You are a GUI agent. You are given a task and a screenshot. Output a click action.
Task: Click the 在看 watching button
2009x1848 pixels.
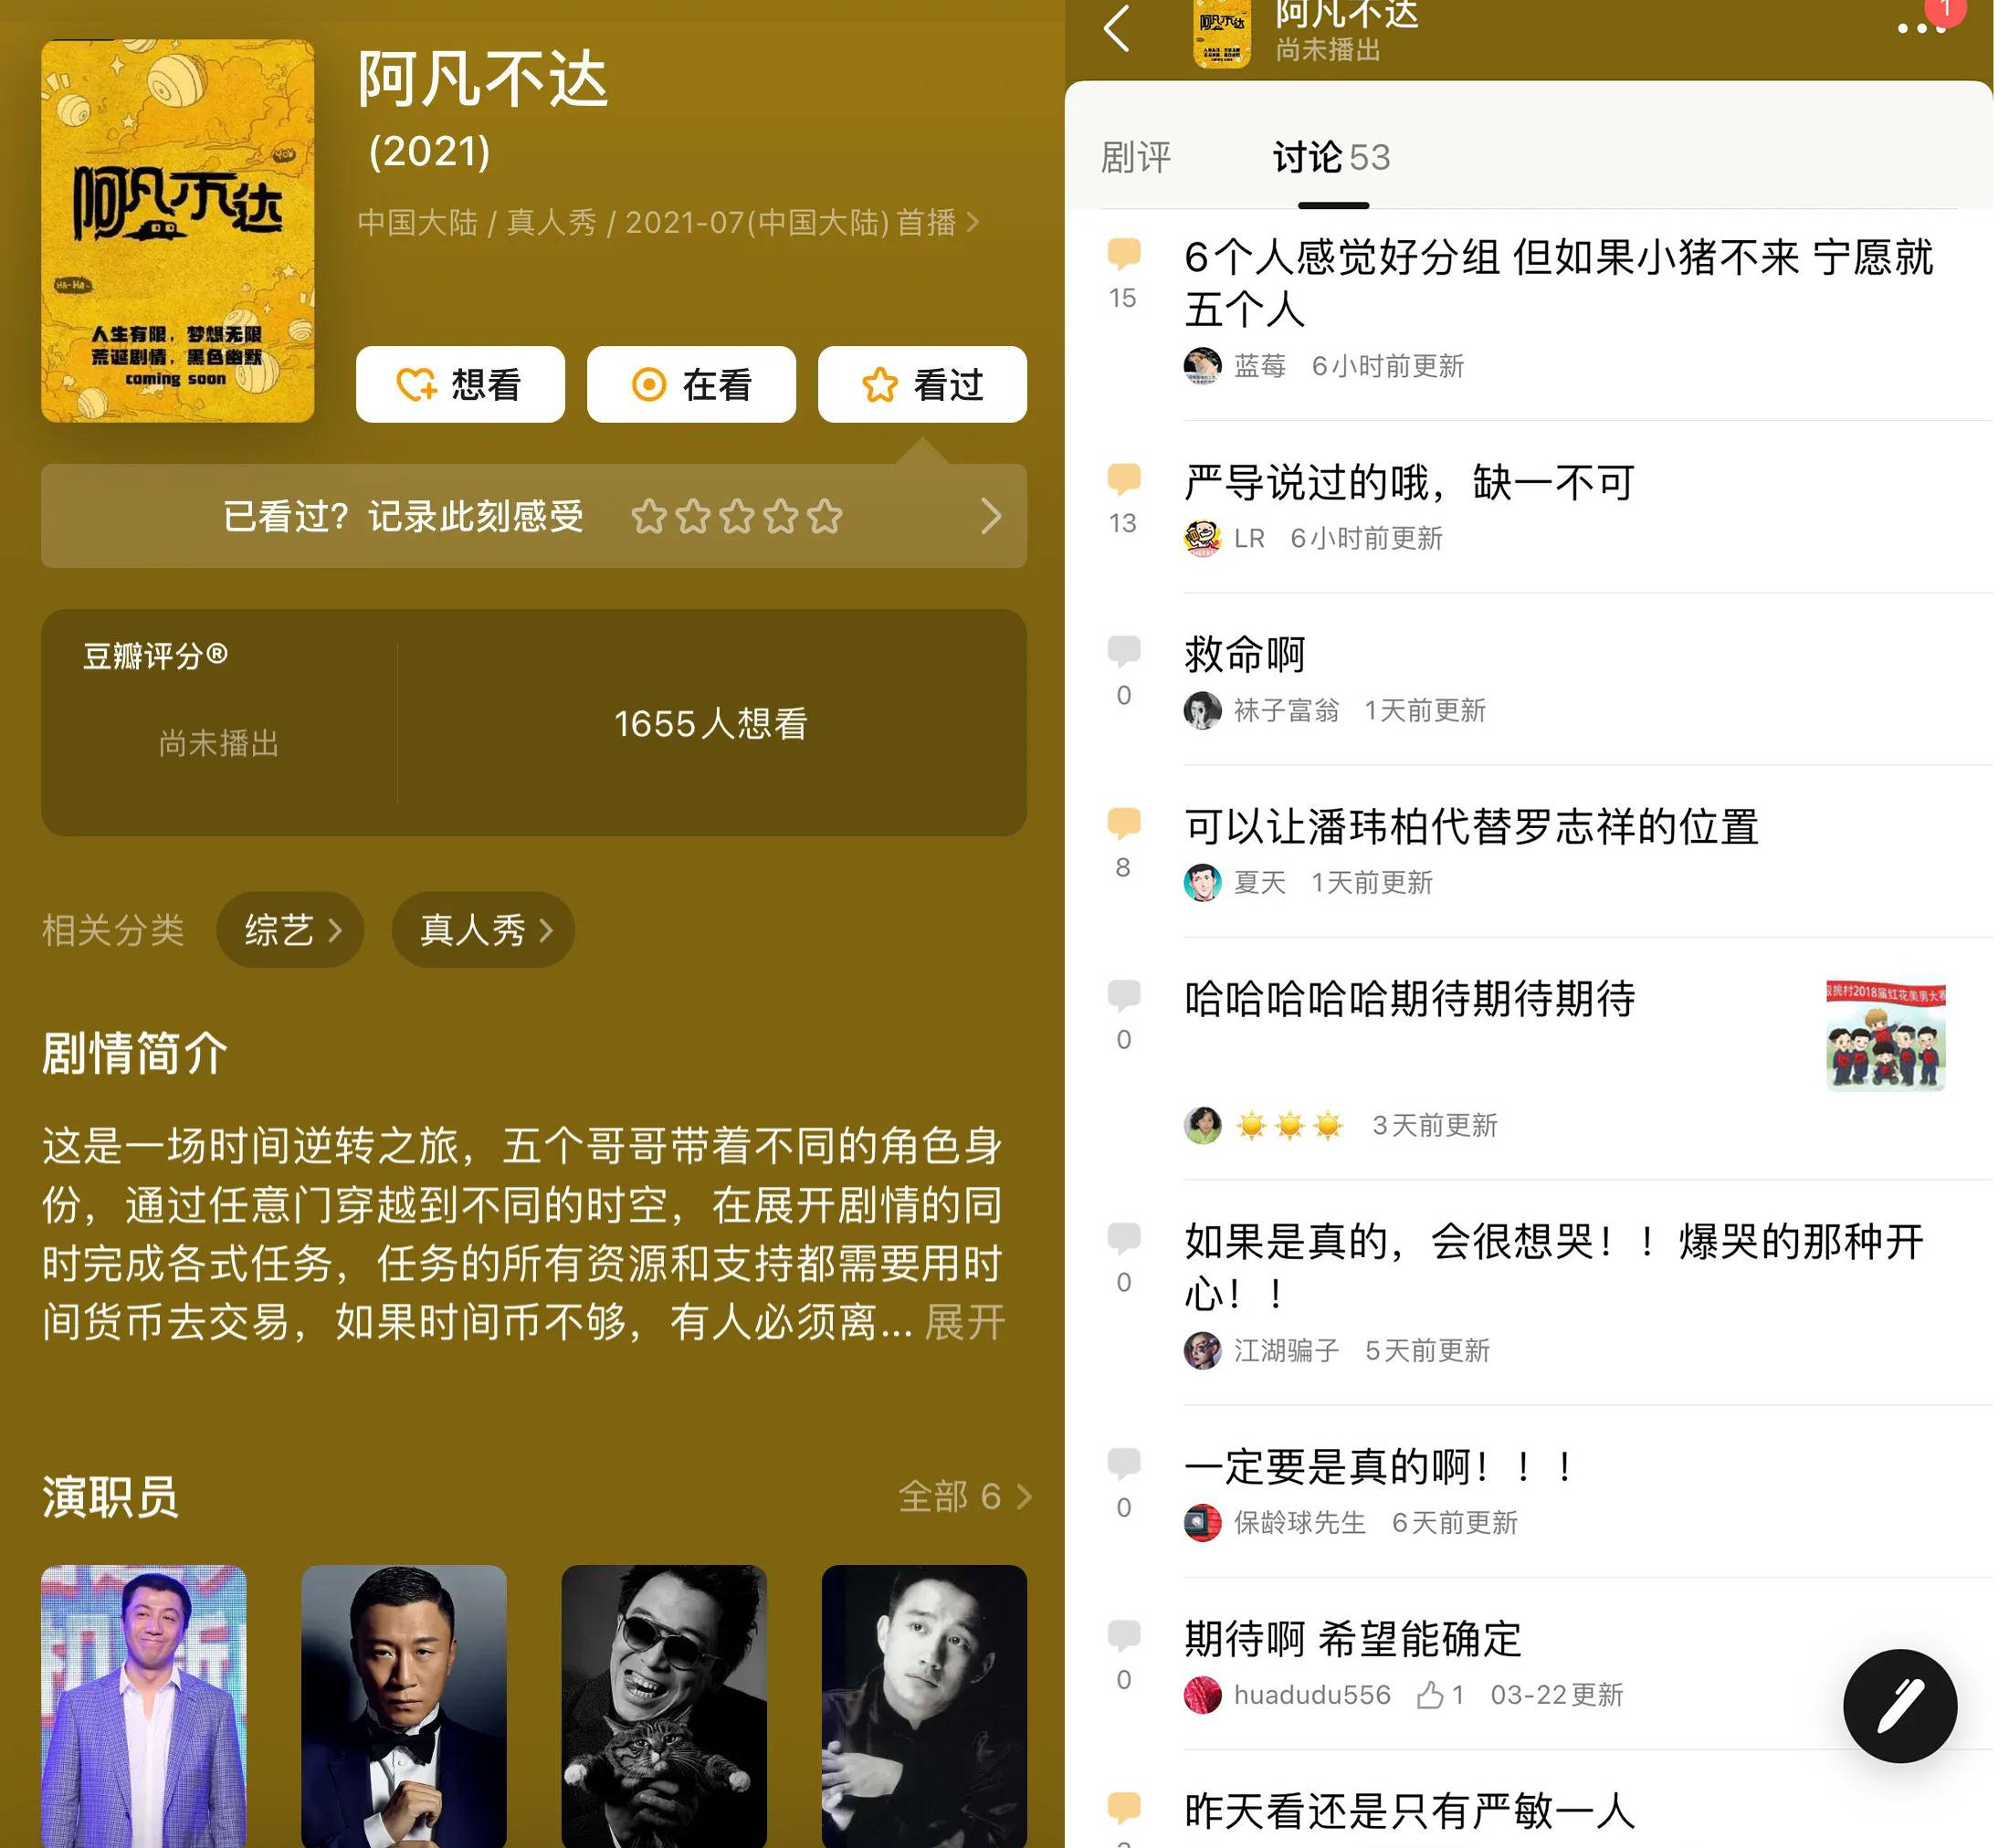pos(691,384)
